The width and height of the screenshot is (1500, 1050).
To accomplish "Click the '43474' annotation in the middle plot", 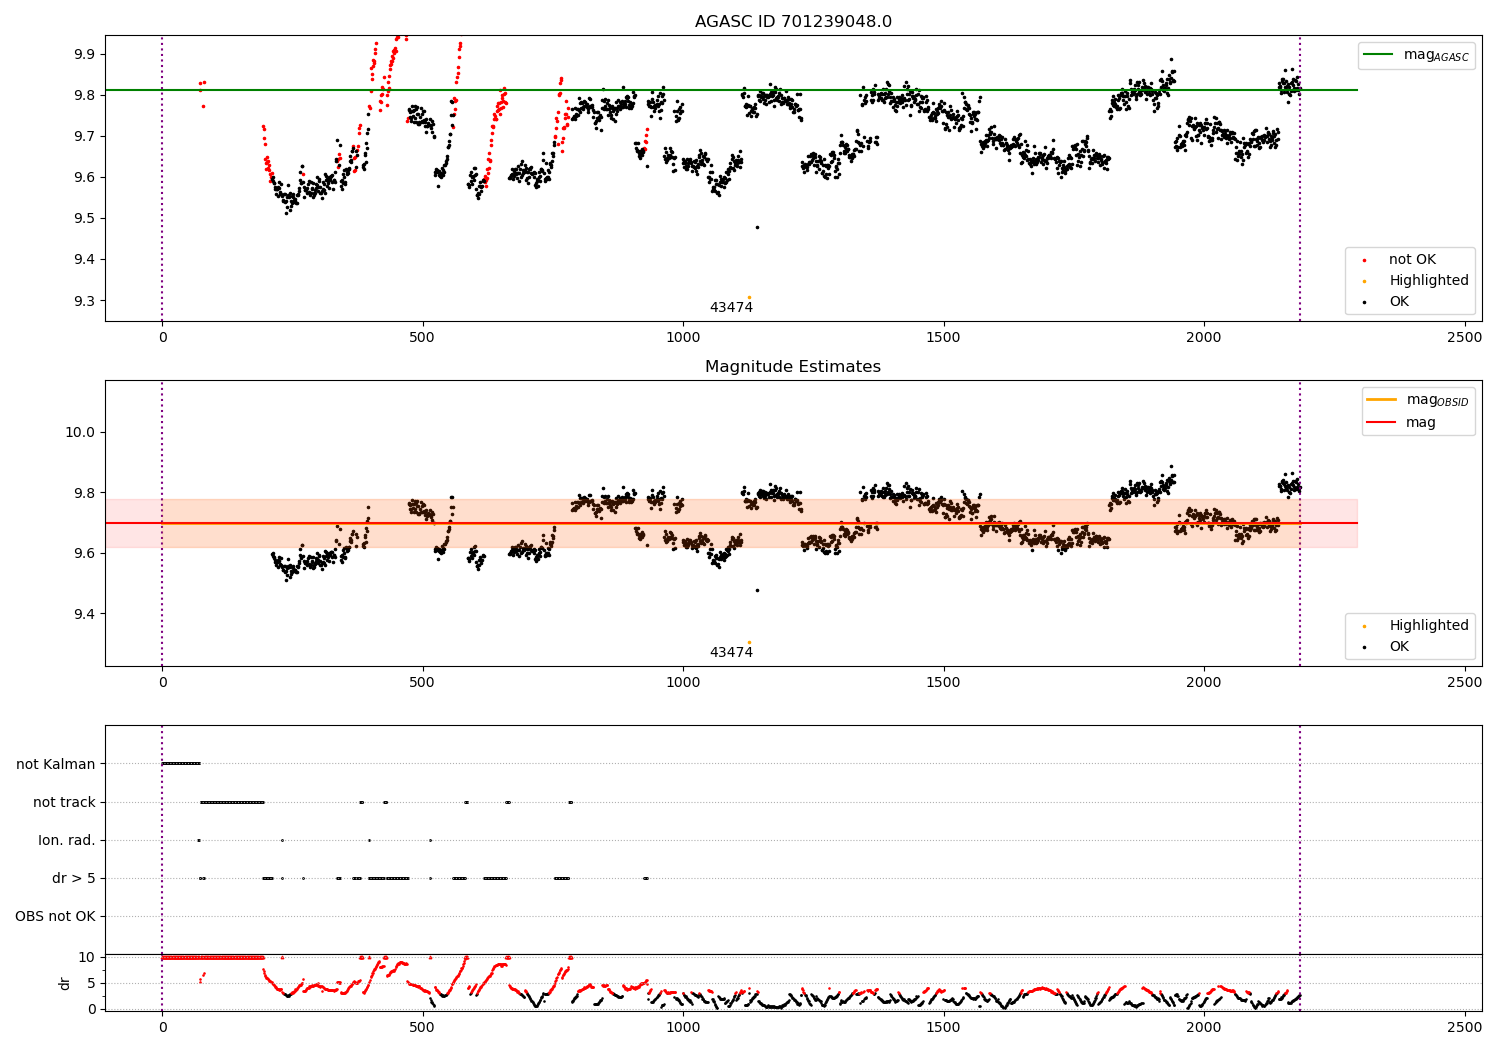I will (x=731, y=653).
